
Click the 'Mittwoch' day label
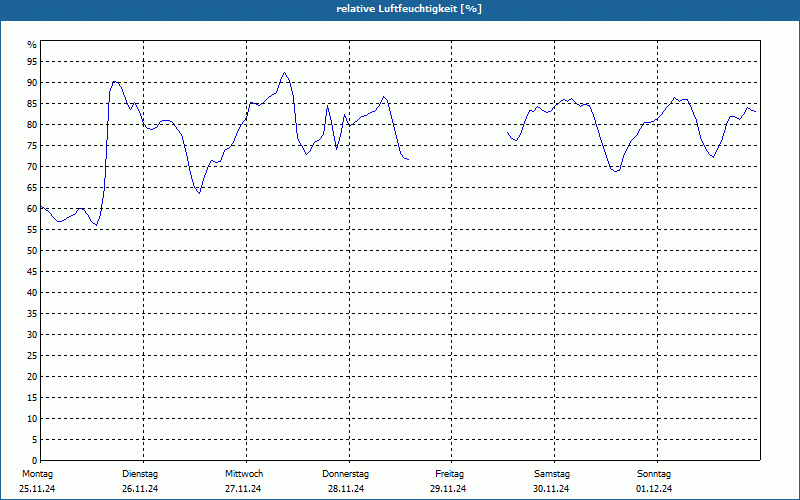coord(244,474)
